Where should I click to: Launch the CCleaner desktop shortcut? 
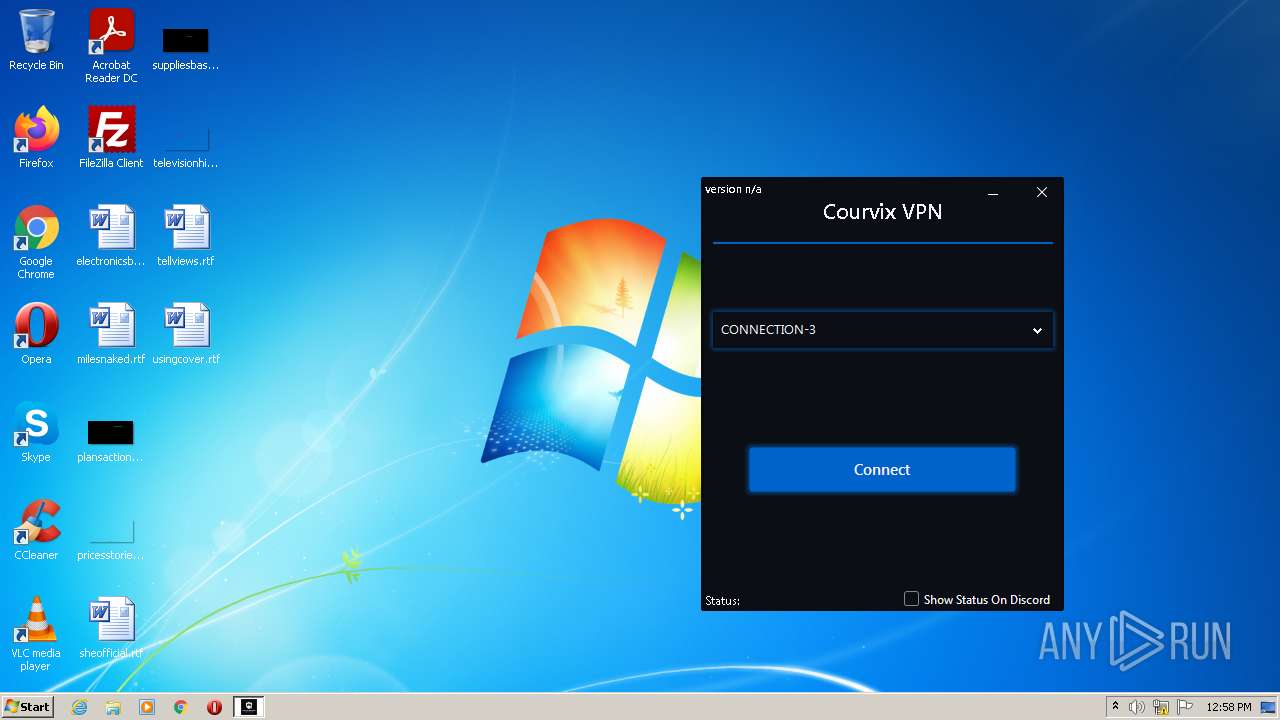36,530
